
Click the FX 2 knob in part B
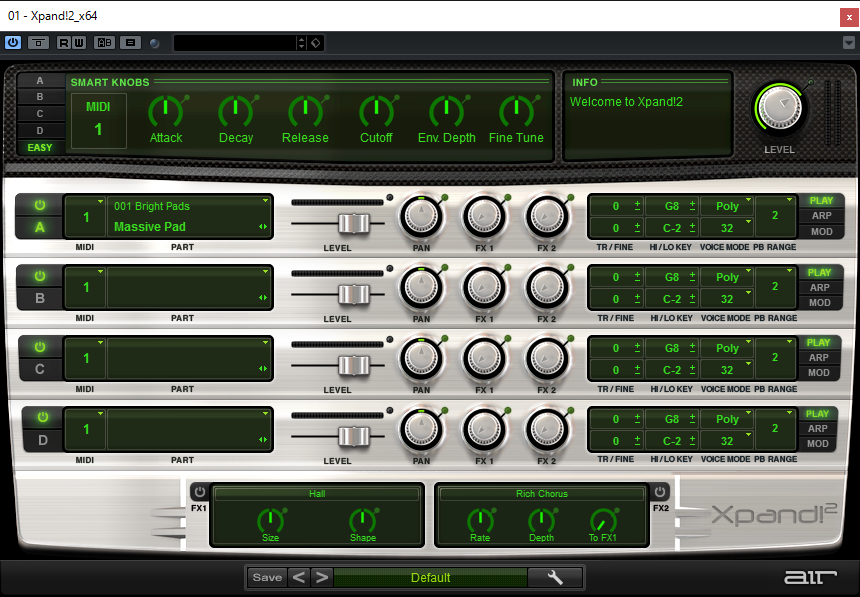pyautogui.click(x=547, y=288)
